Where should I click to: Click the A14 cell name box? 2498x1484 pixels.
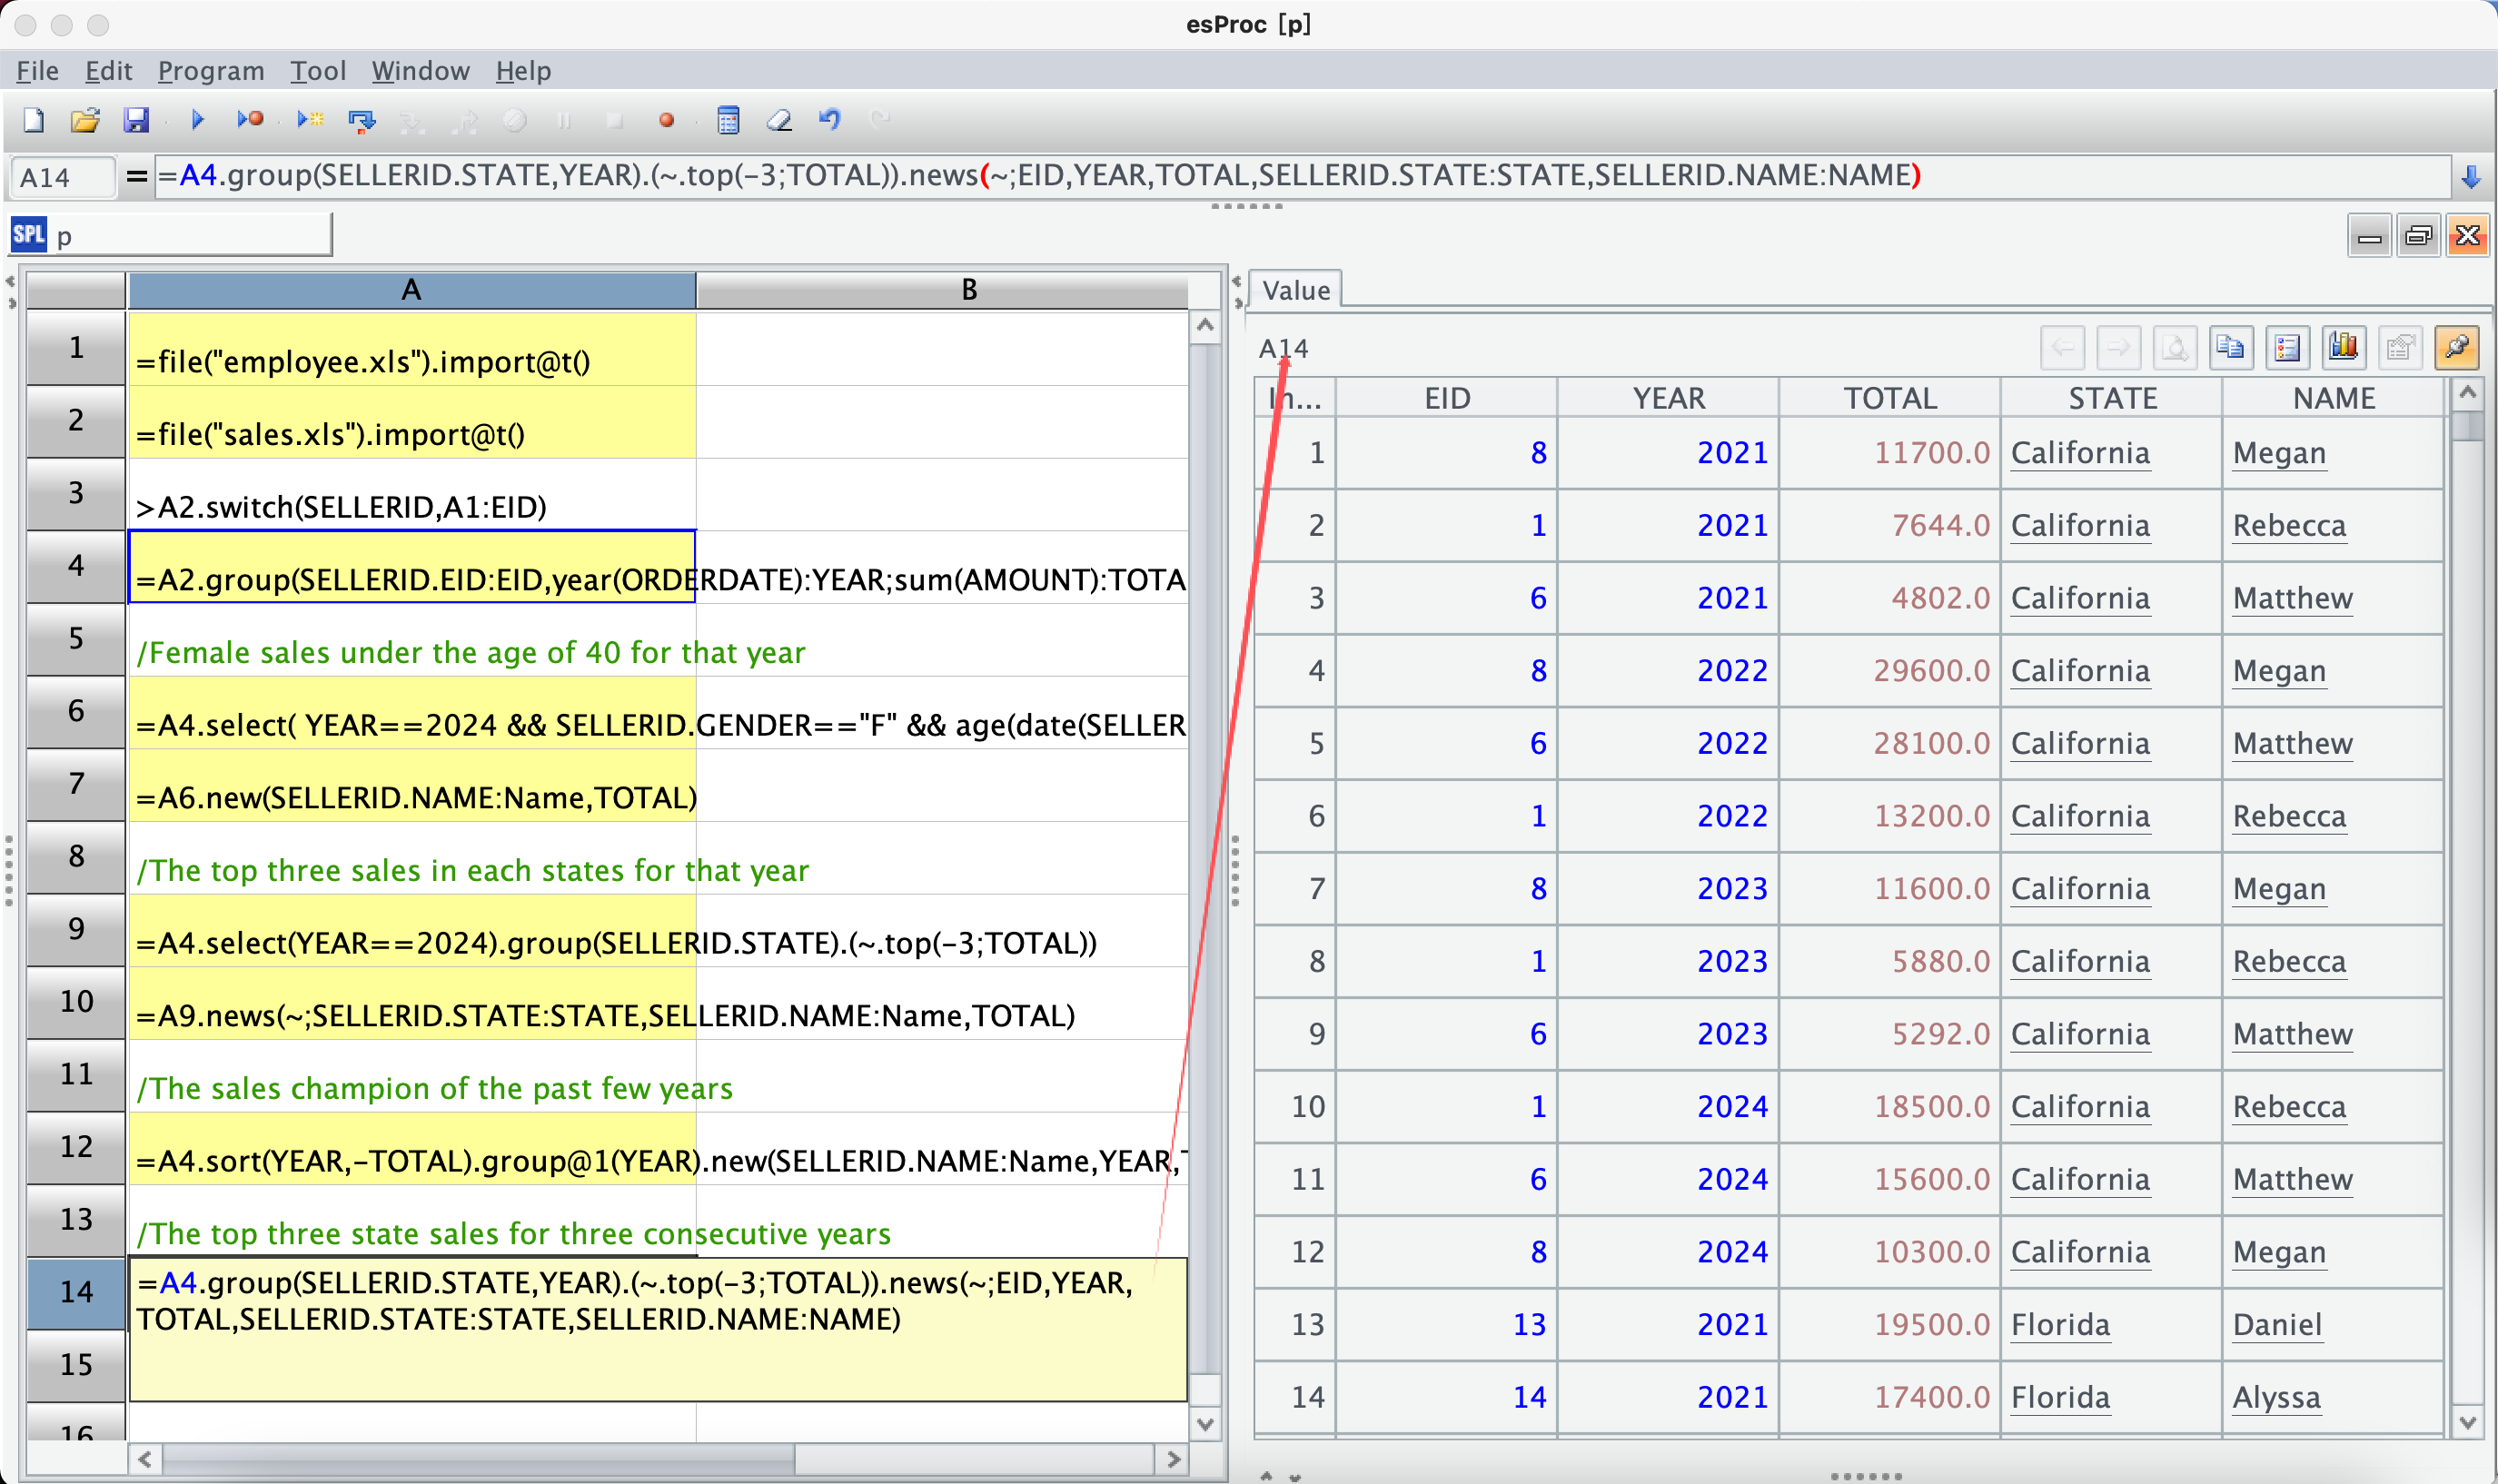[x=62, y=178]
